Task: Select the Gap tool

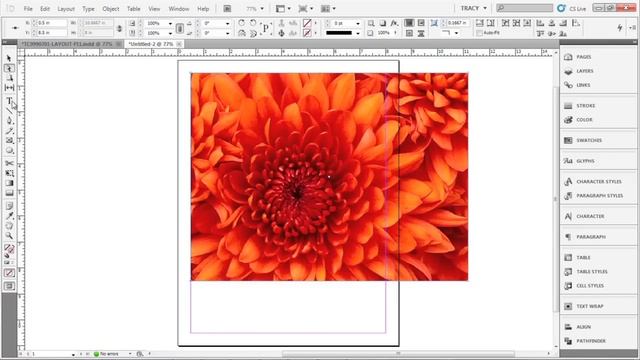Action: coord(9,88)
